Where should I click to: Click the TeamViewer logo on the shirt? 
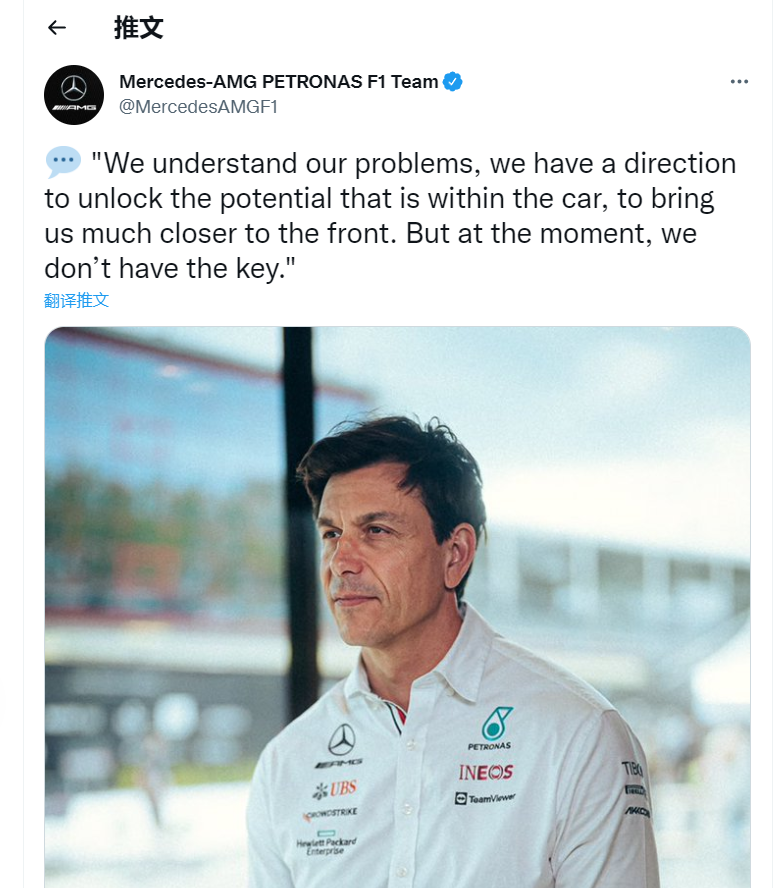[x=486, y=798]
